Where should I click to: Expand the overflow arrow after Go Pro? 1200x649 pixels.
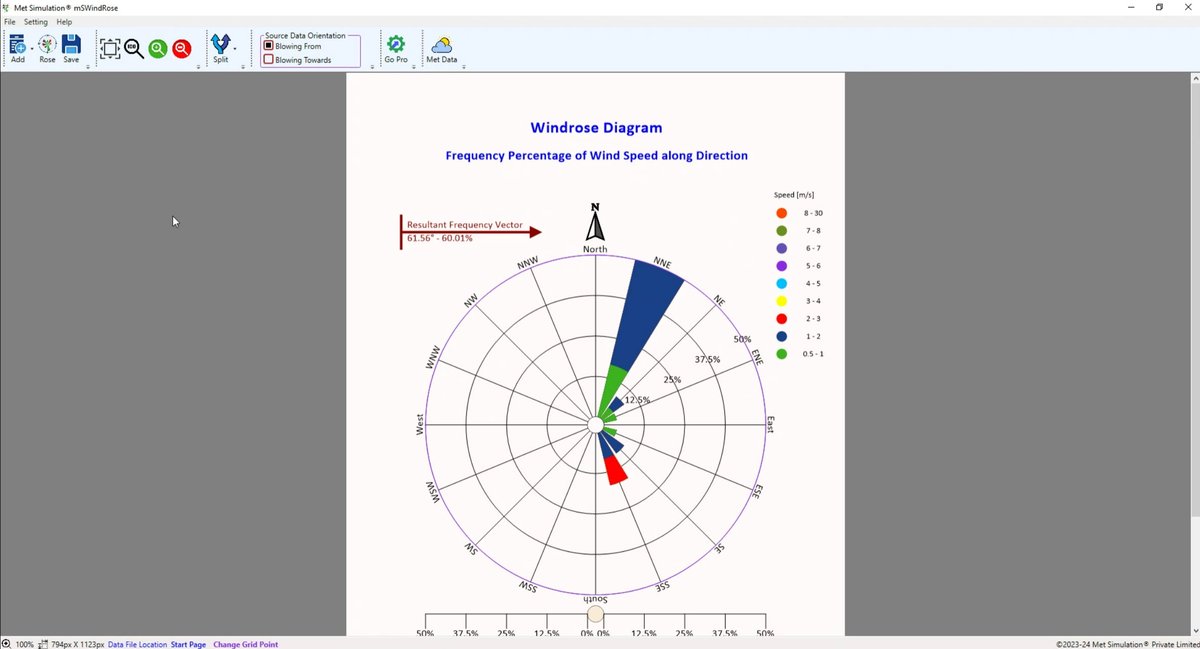(414, 67)
